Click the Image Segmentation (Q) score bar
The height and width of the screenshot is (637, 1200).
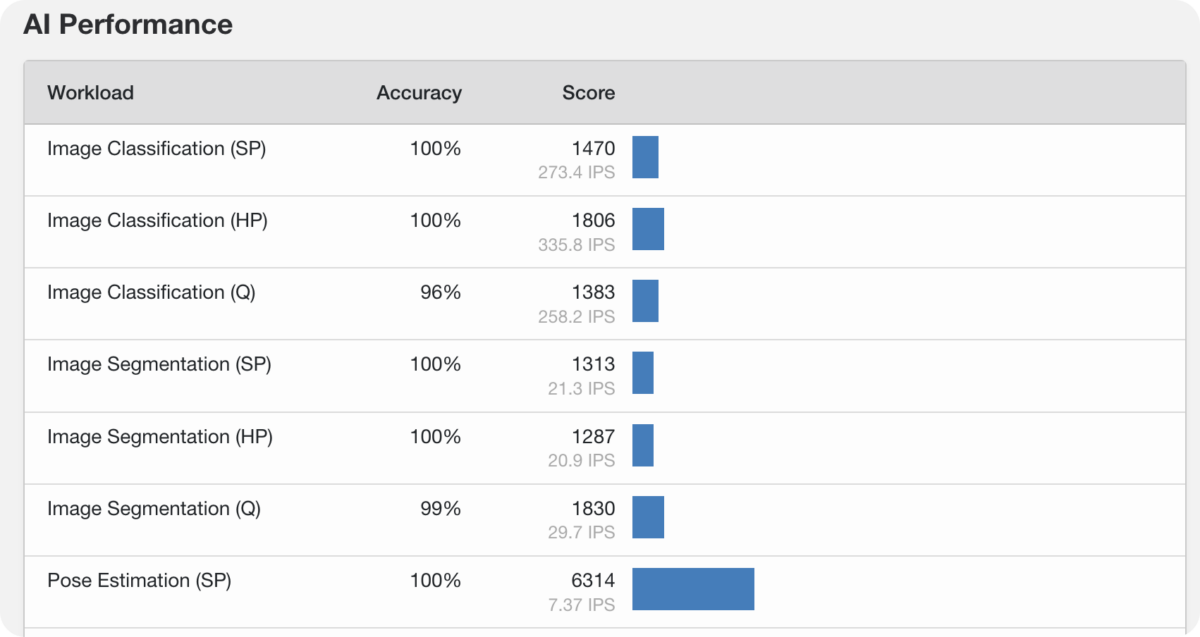(x=648, y=517)
